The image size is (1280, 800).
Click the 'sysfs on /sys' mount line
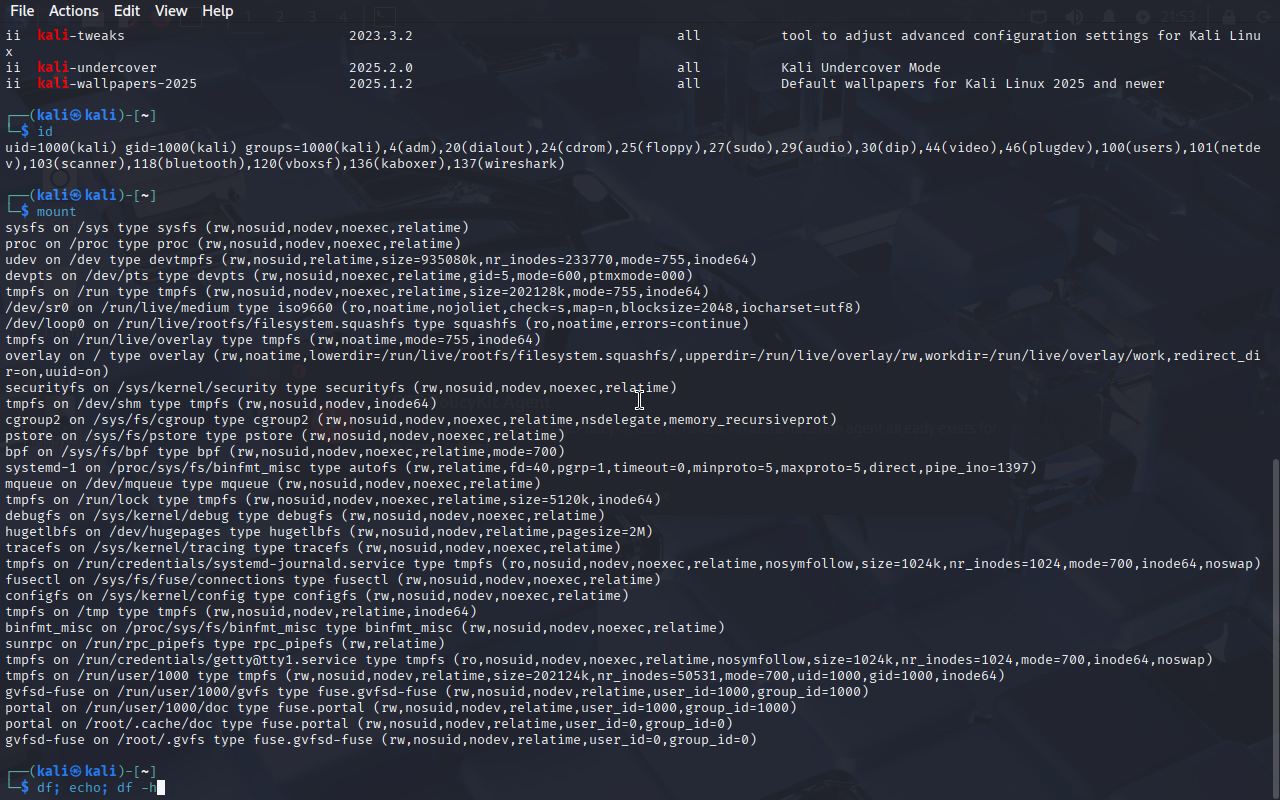pyautogui.click(x=237, y=228)
